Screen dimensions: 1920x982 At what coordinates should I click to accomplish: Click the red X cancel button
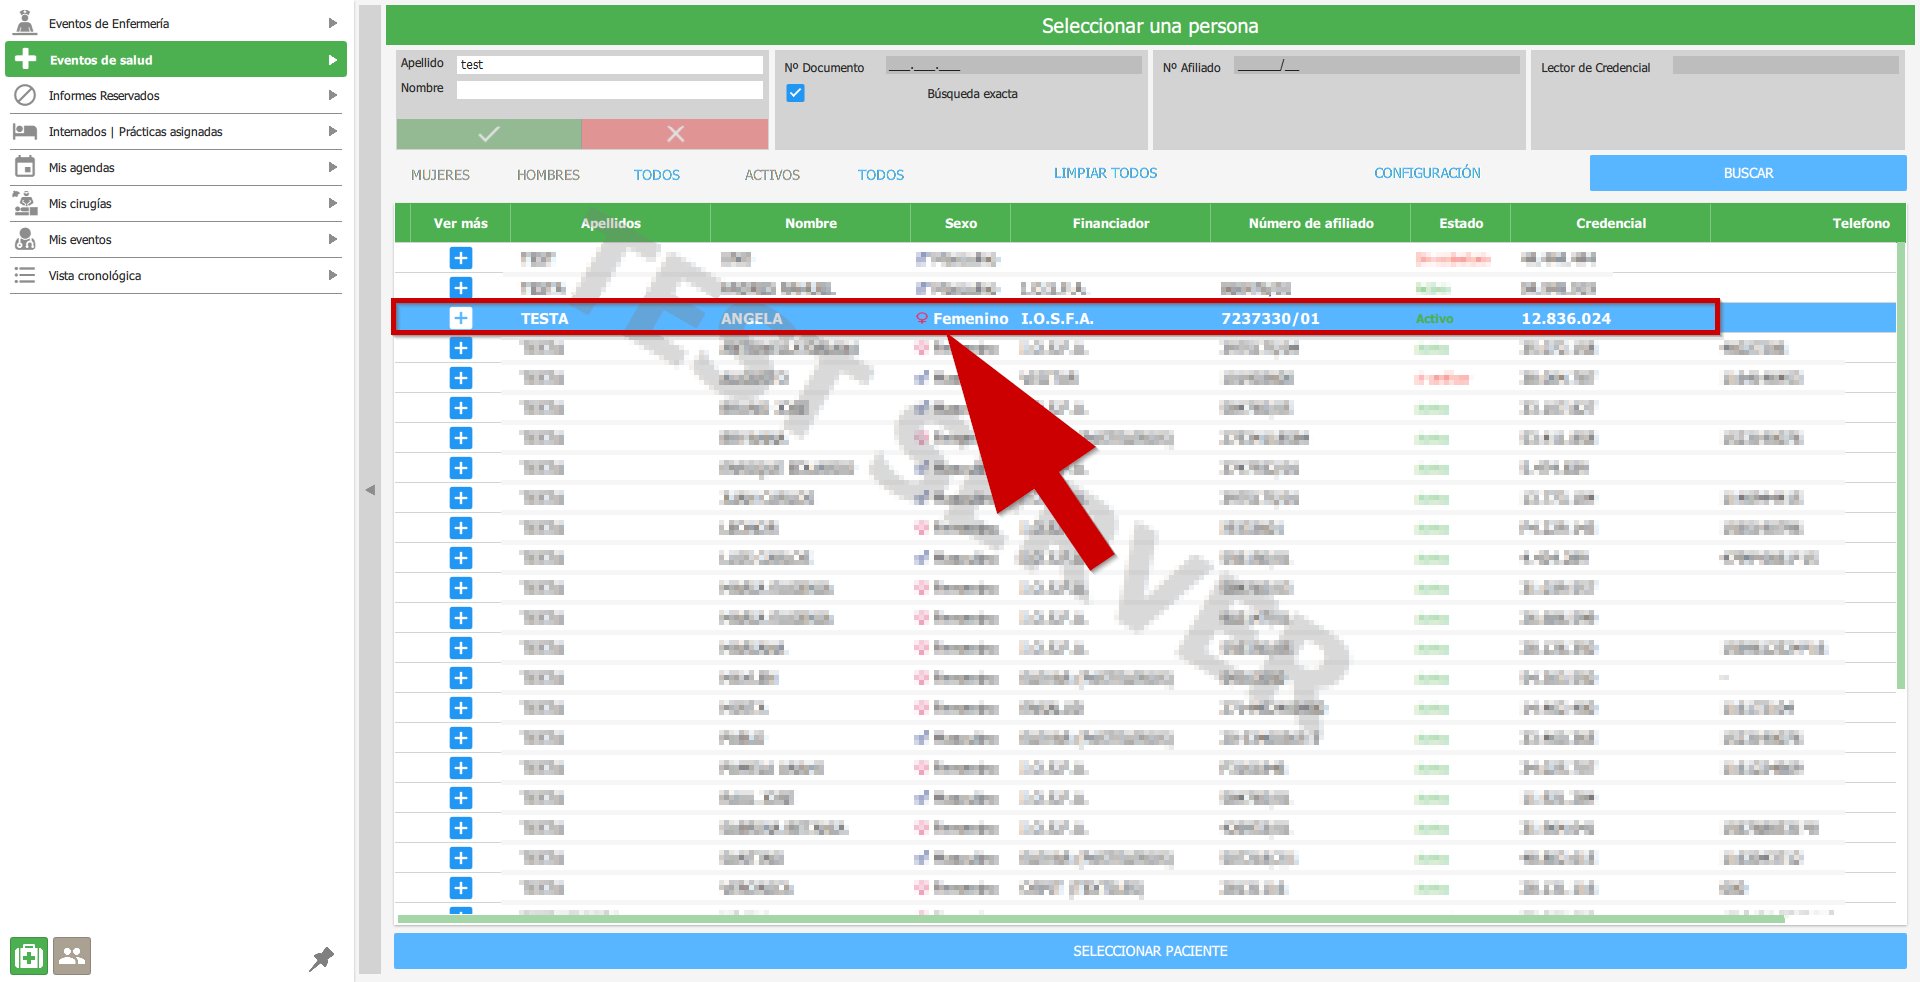pos(675,134)
